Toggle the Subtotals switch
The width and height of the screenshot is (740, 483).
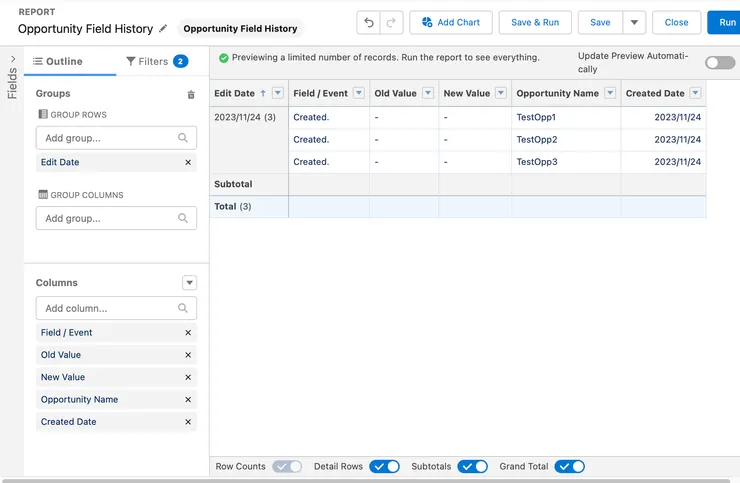pos(472,466)
